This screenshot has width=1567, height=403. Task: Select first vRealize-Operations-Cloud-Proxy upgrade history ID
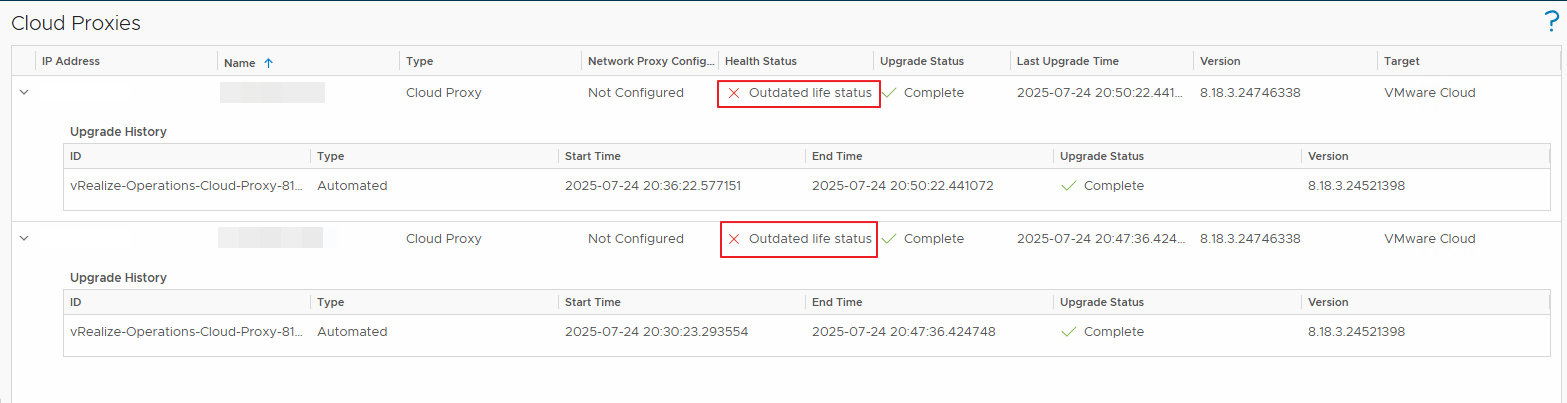coord(186,186)
